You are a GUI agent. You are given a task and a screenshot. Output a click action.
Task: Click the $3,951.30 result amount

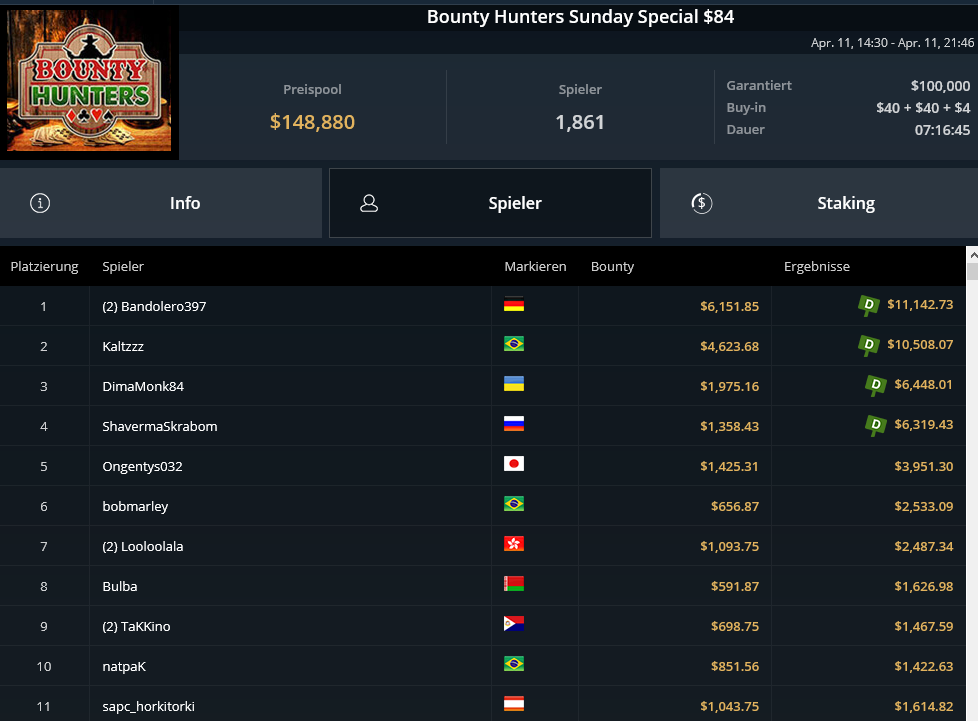point(924,466)
